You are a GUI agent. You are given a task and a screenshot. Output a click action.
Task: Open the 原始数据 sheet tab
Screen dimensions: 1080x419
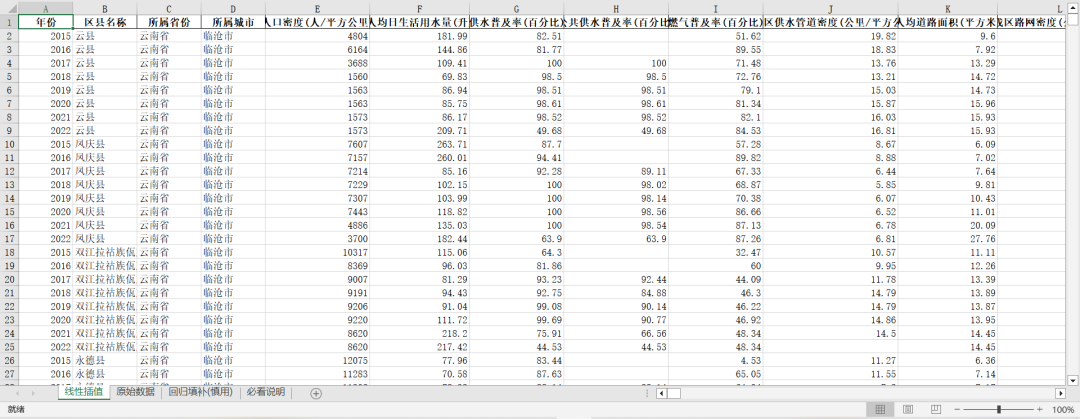[135, 392]
